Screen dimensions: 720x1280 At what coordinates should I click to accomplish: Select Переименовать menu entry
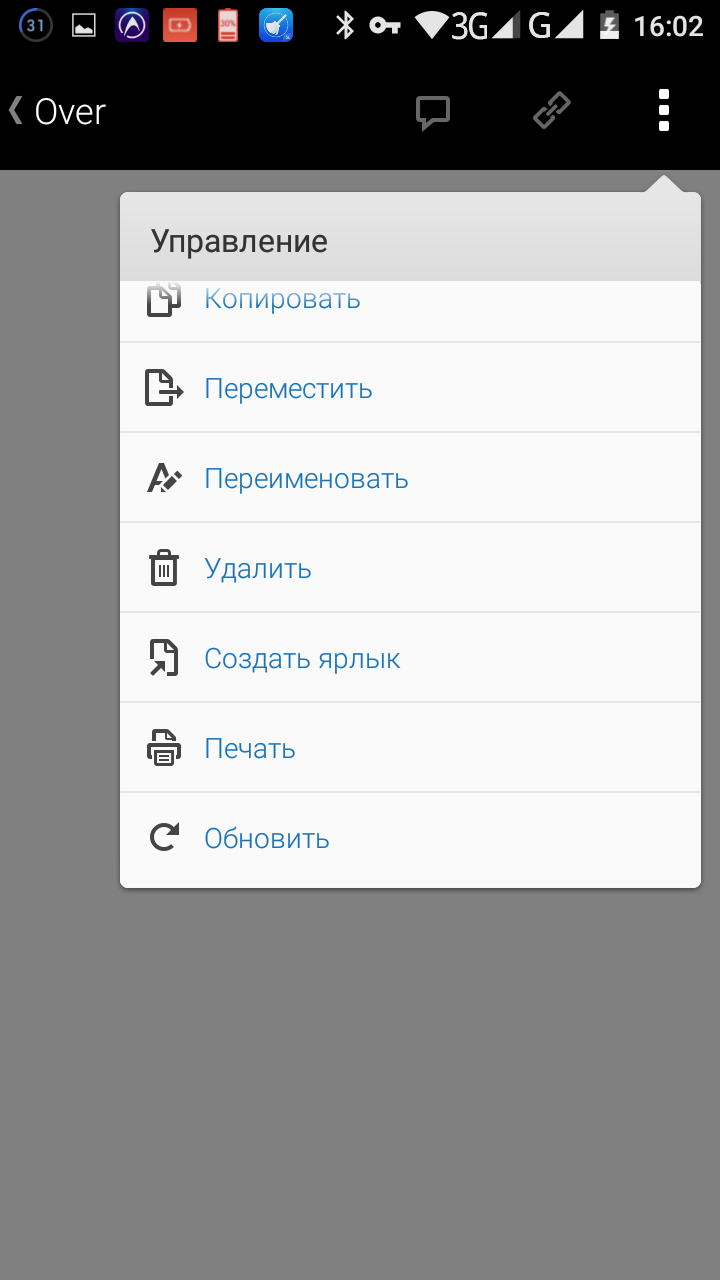(306, 478)
